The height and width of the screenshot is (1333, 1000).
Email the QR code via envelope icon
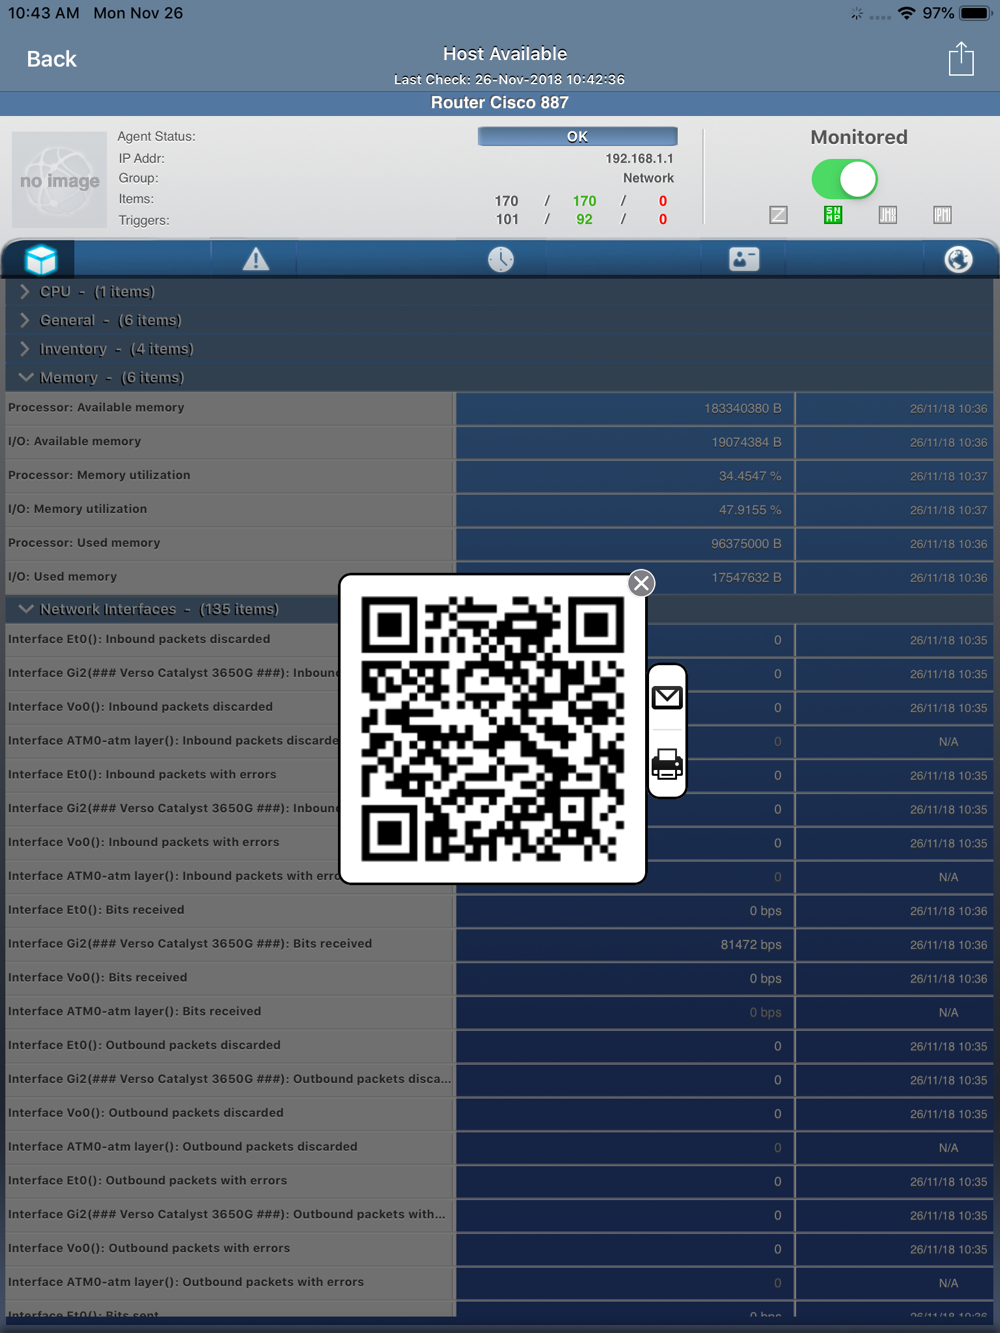tap(667, 698)
